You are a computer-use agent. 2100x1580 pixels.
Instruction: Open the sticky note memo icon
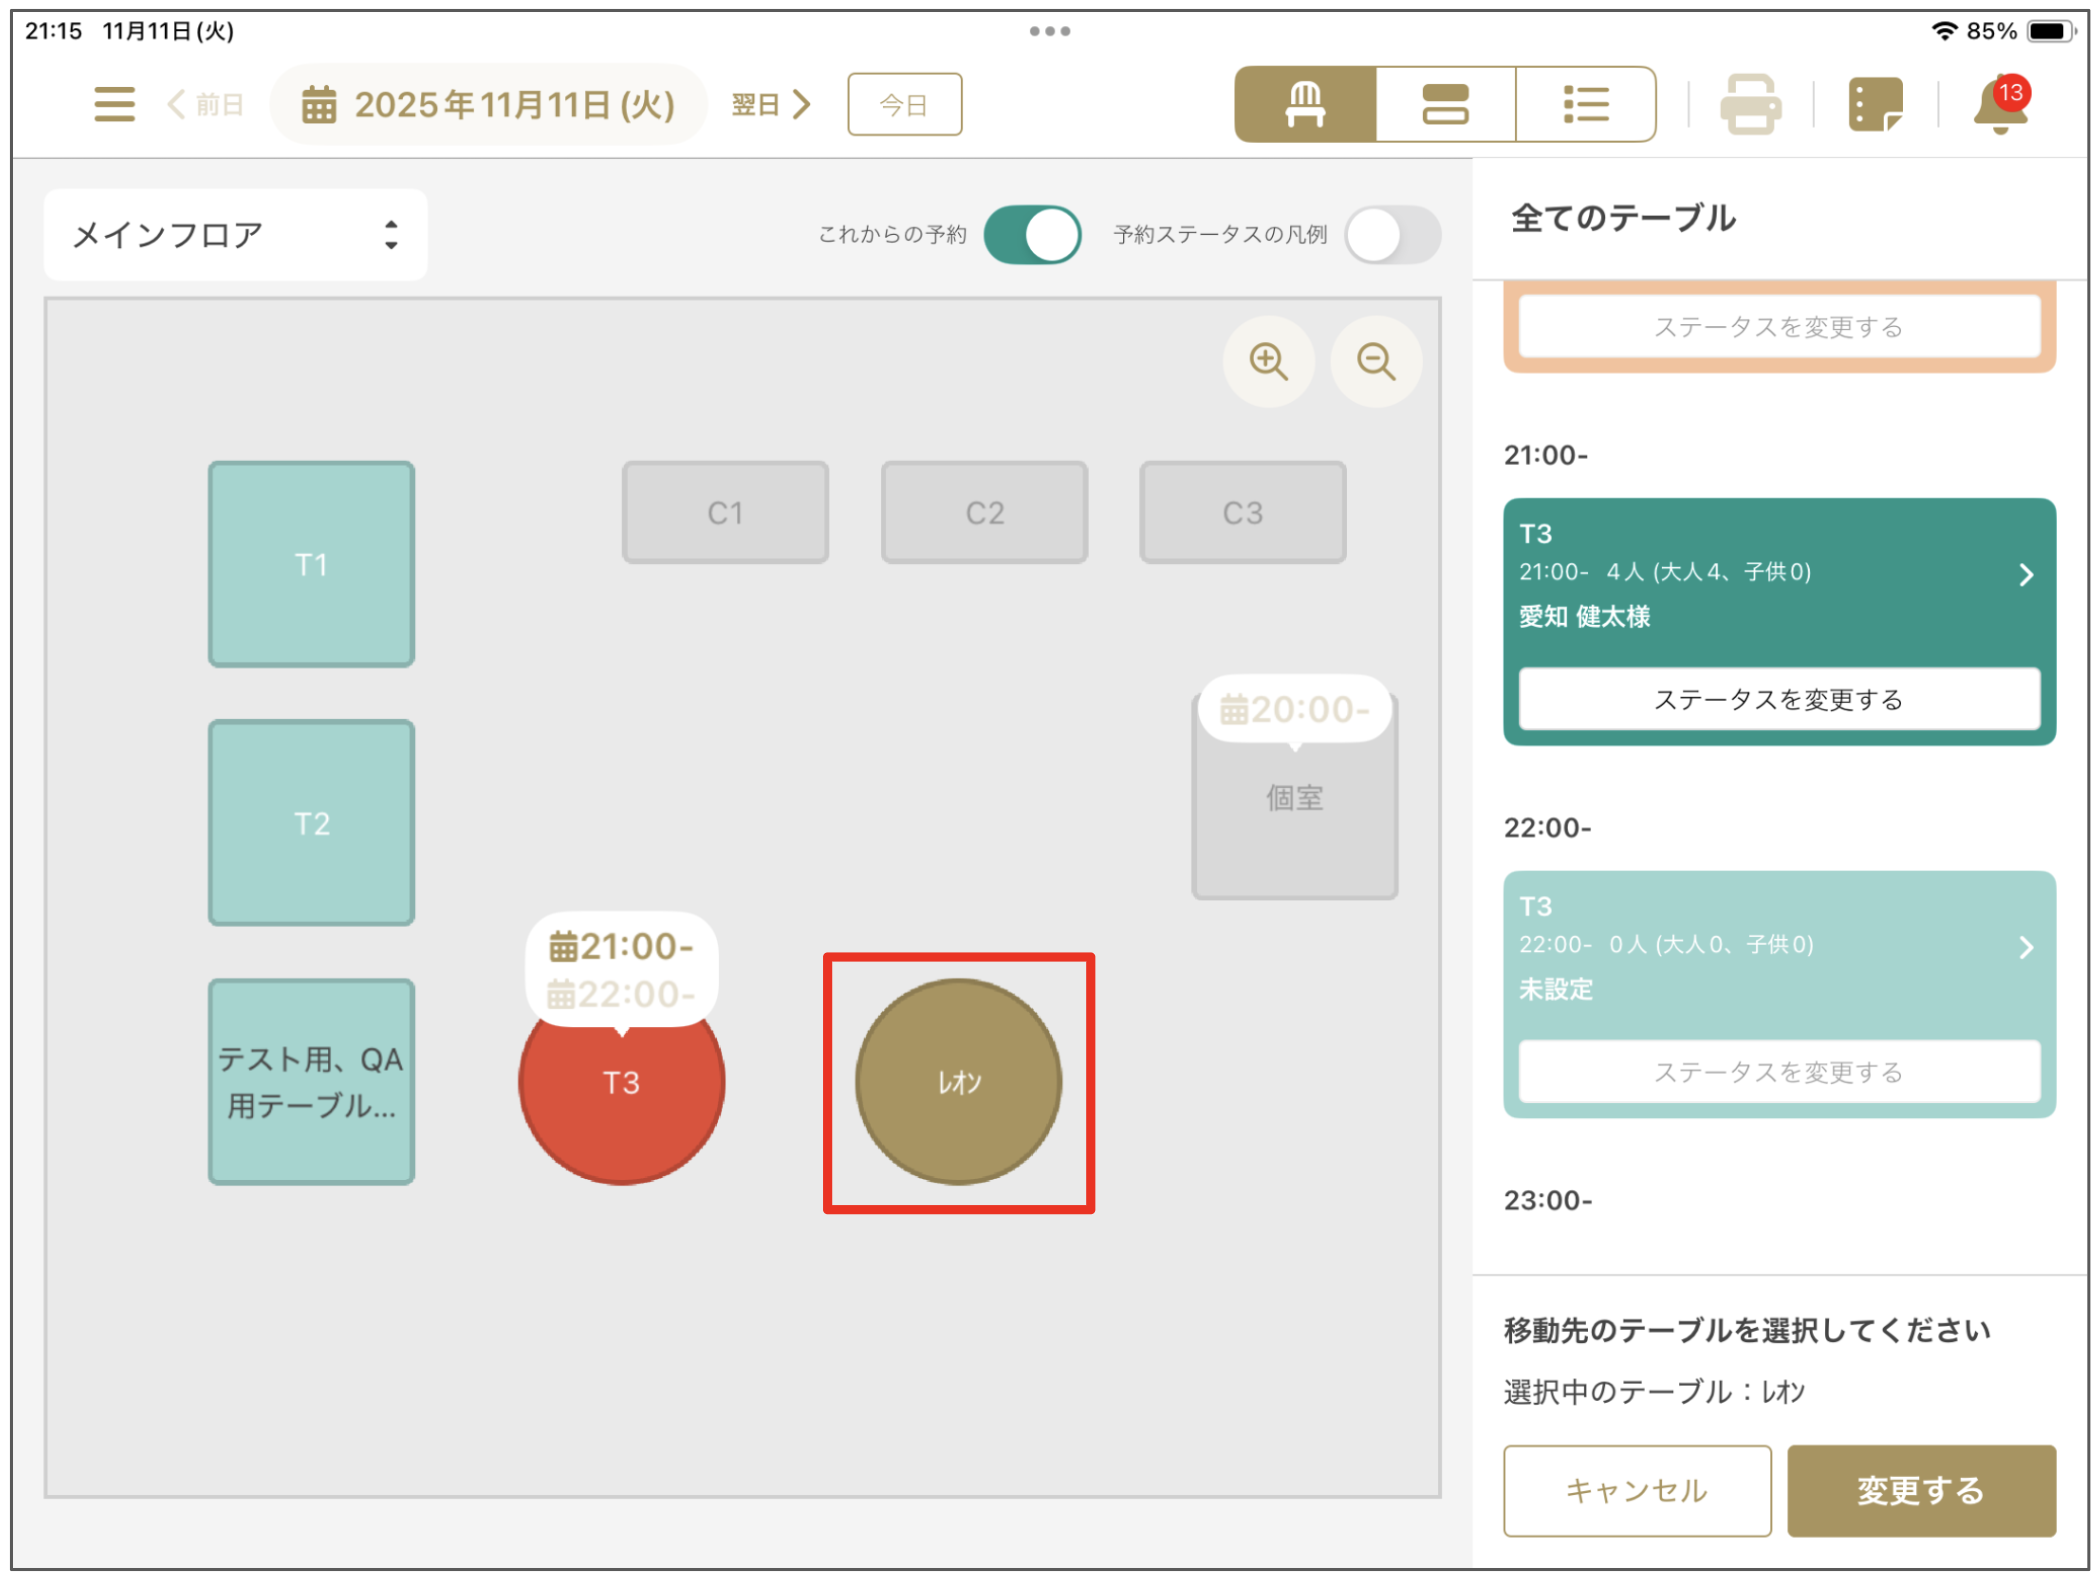point(1875,104)
